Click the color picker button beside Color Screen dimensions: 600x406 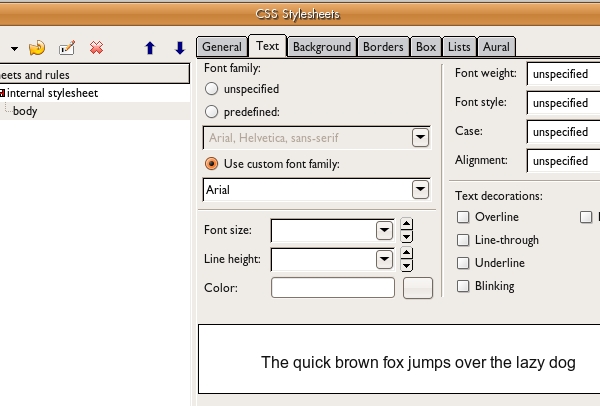click(x=417, y=288)
